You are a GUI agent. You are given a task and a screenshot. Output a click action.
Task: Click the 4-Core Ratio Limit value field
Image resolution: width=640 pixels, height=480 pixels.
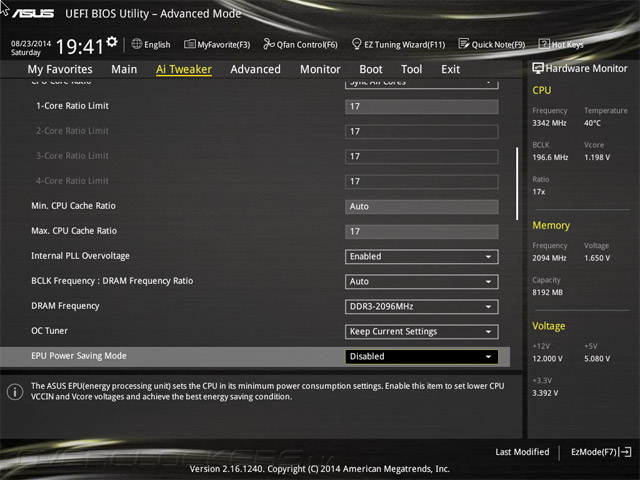pos(422,181)
